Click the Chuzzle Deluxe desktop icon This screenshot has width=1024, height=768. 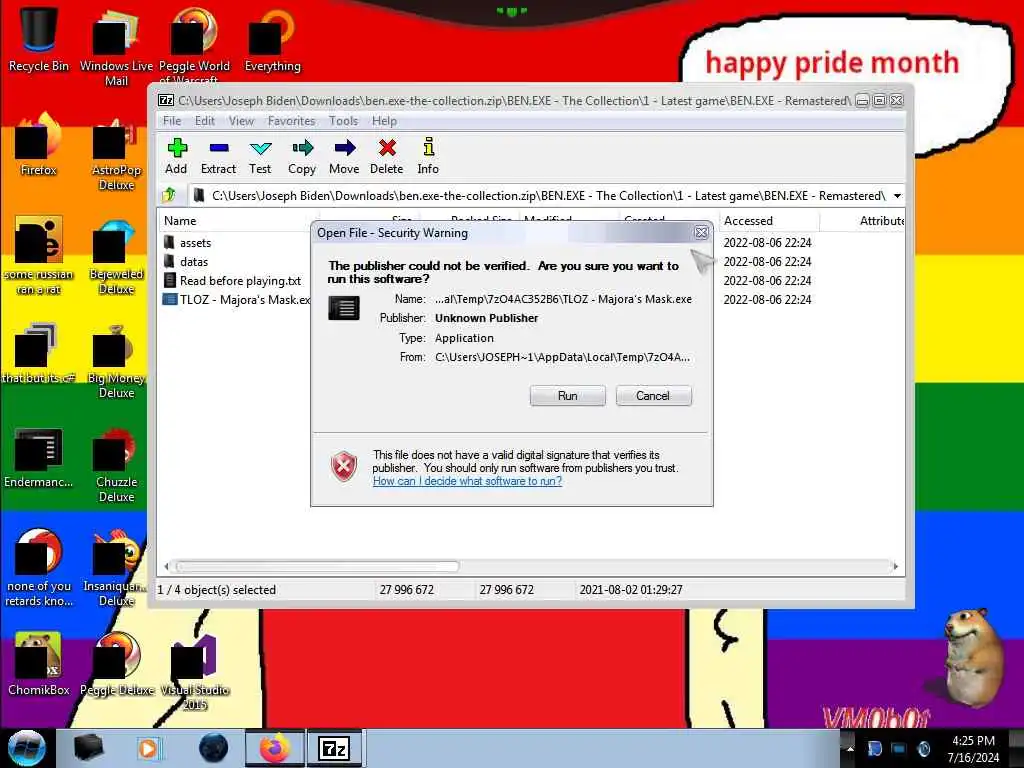(116, 464)
